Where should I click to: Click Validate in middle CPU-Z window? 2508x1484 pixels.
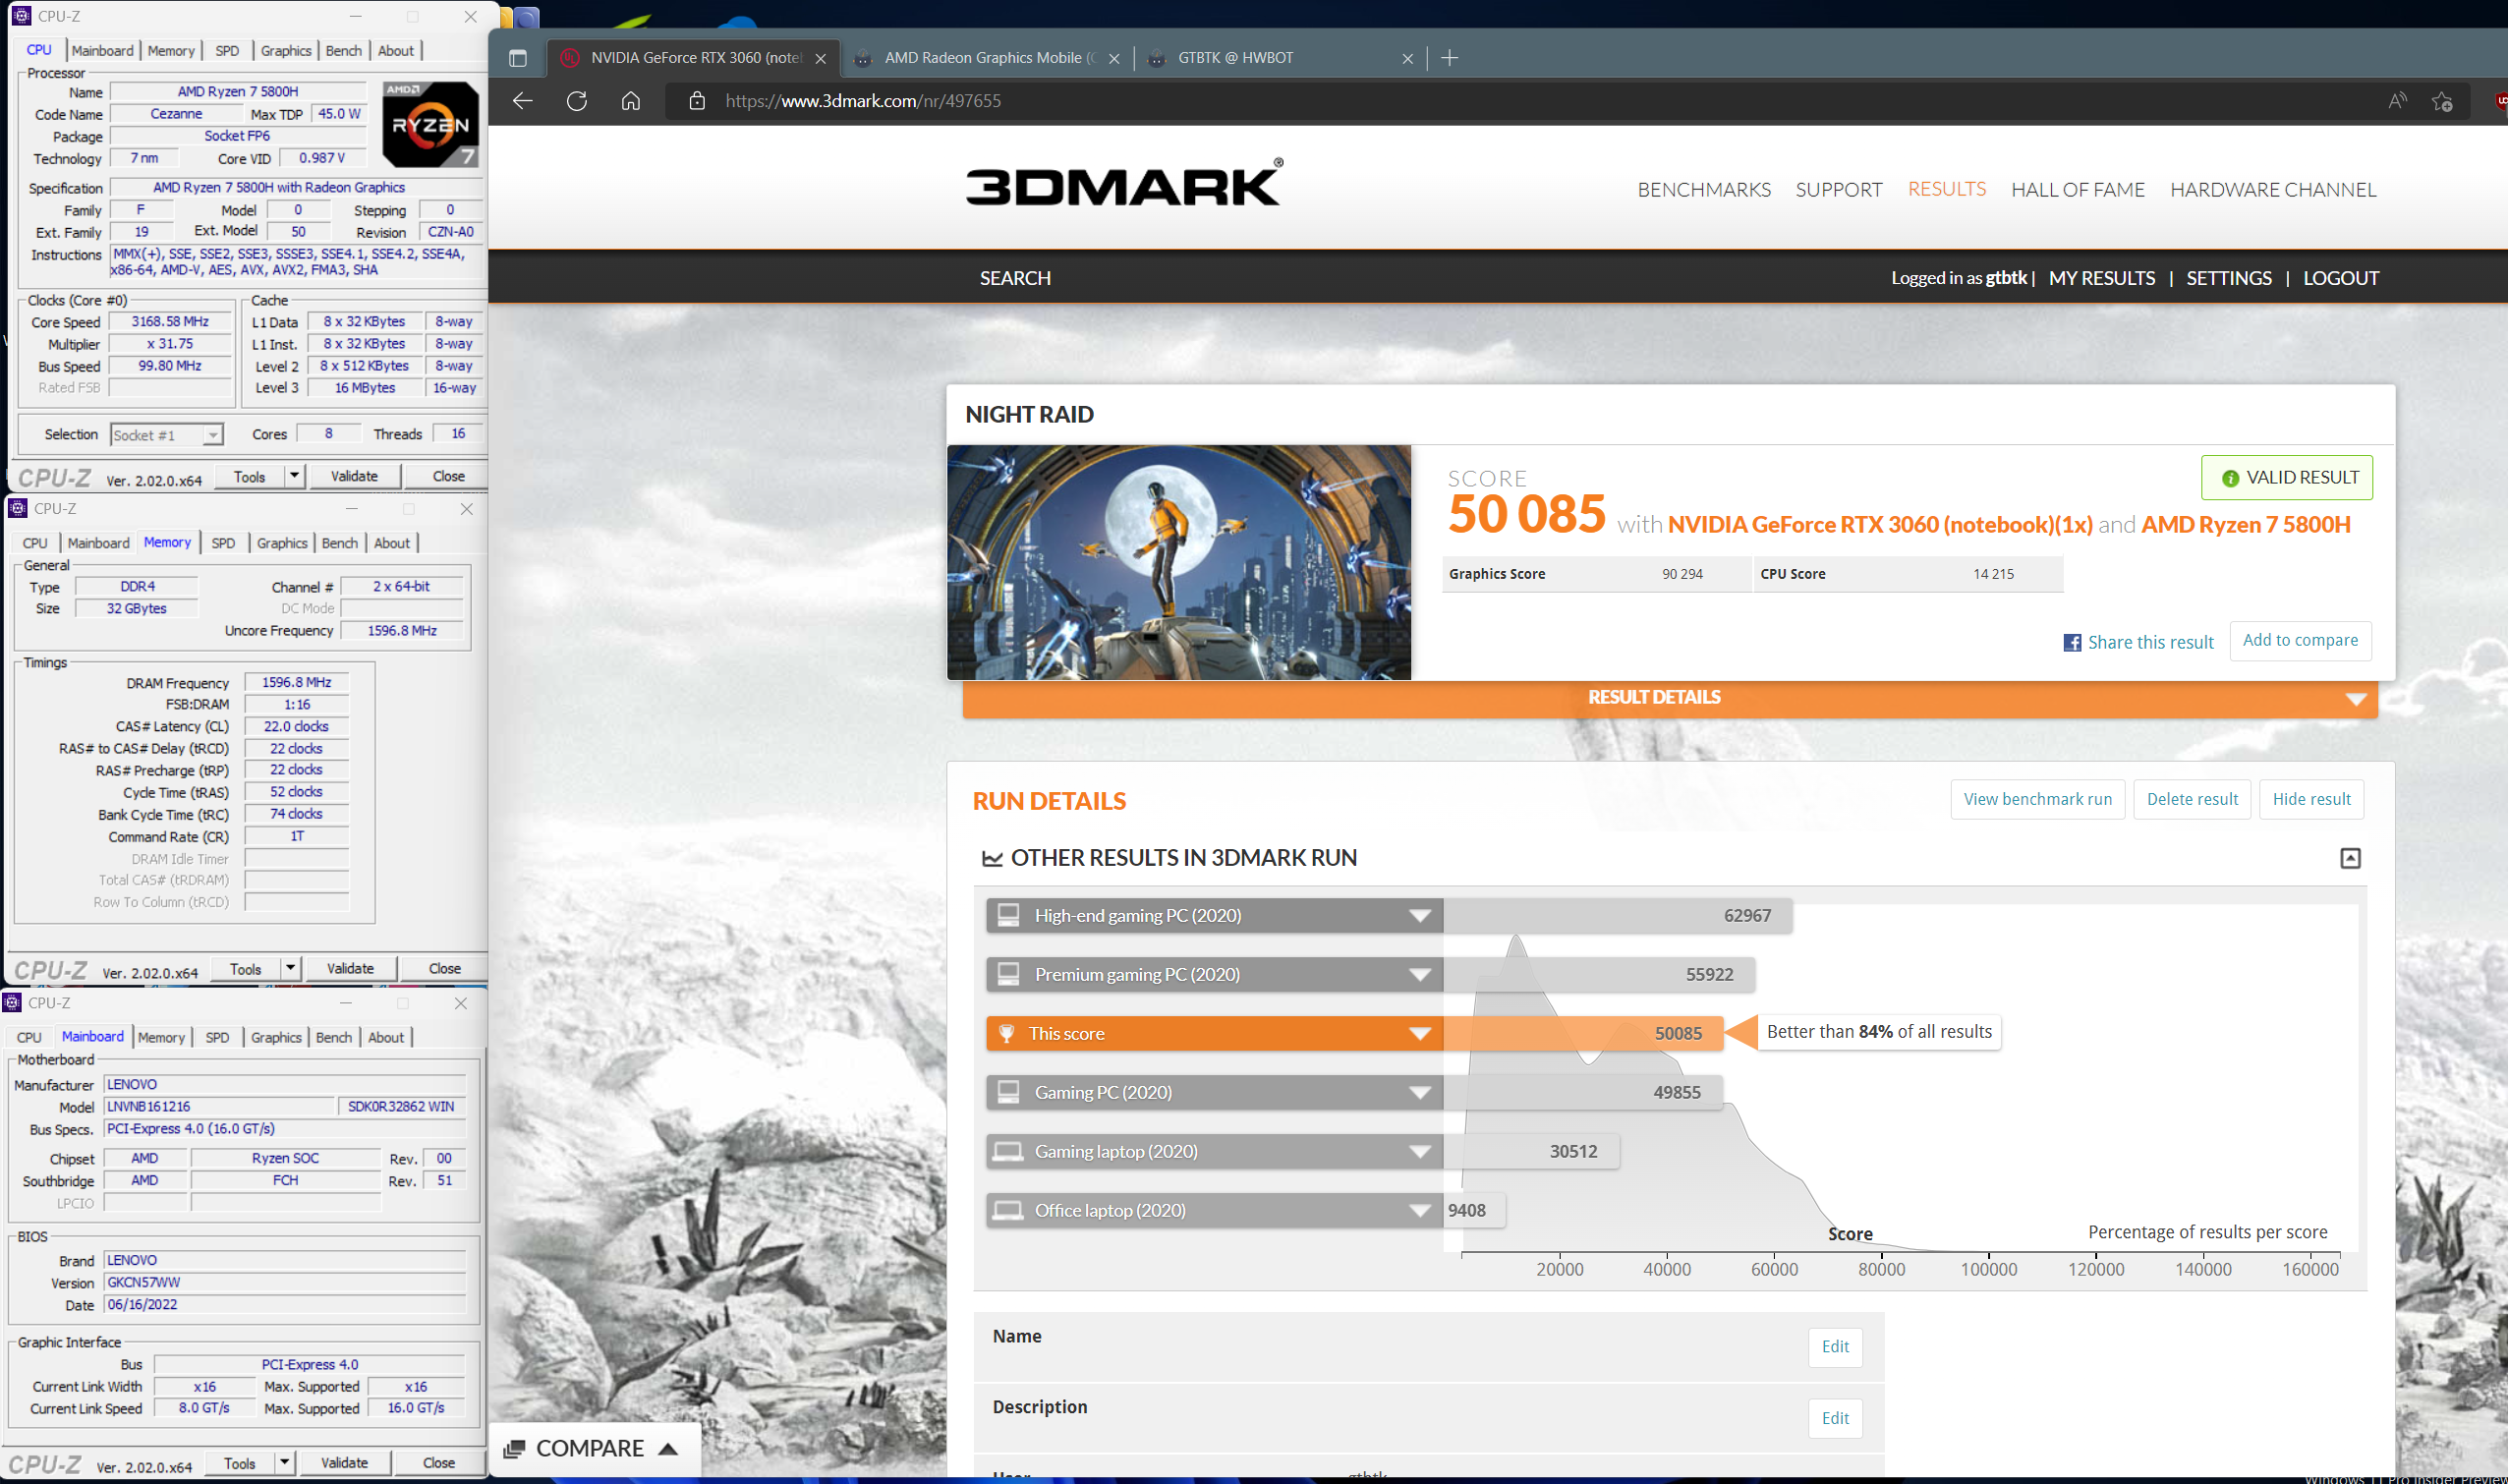point(350,968)
